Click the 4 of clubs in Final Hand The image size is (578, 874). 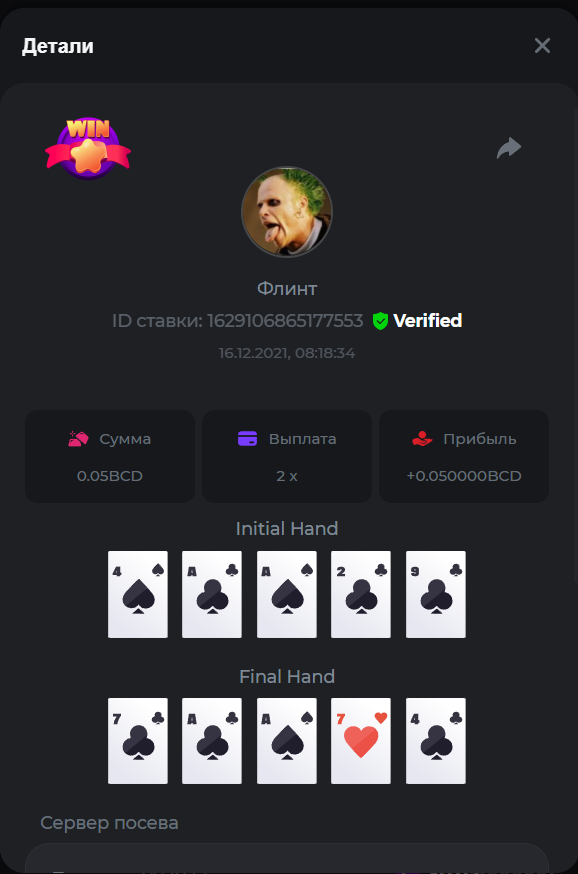click(x=435, y=741)
